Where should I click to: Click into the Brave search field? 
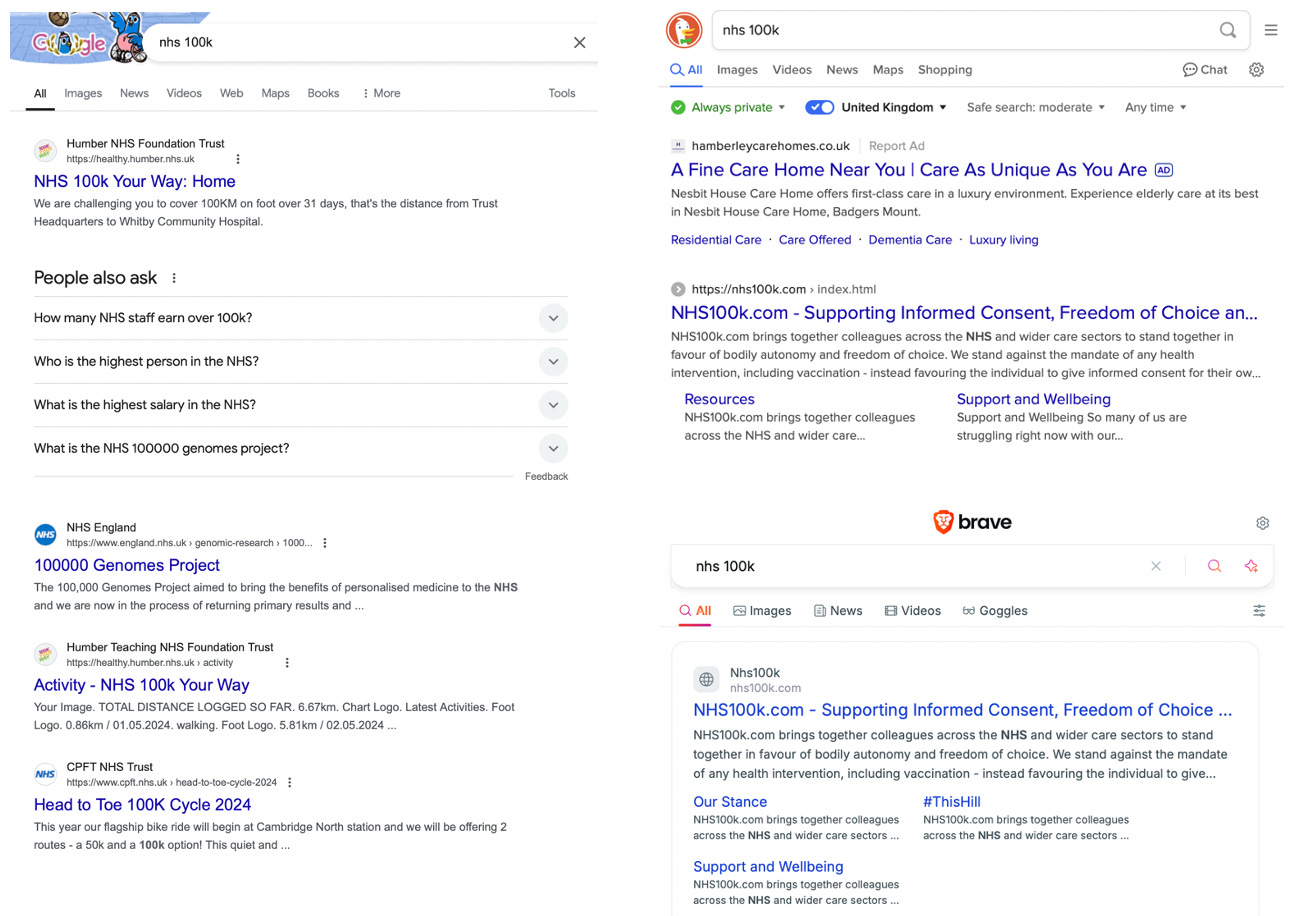point(915,566)
